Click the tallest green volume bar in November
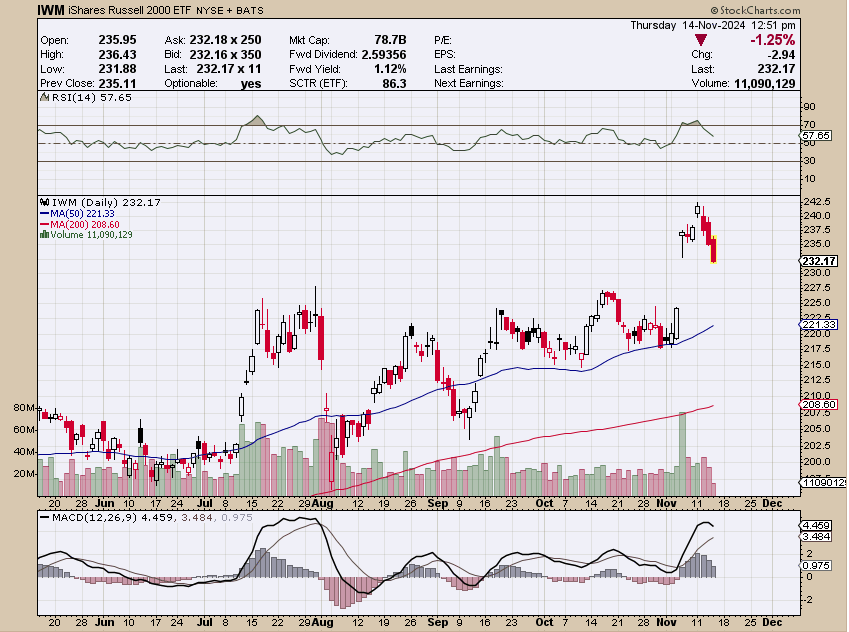849x632 pixels. coord(682,454)
